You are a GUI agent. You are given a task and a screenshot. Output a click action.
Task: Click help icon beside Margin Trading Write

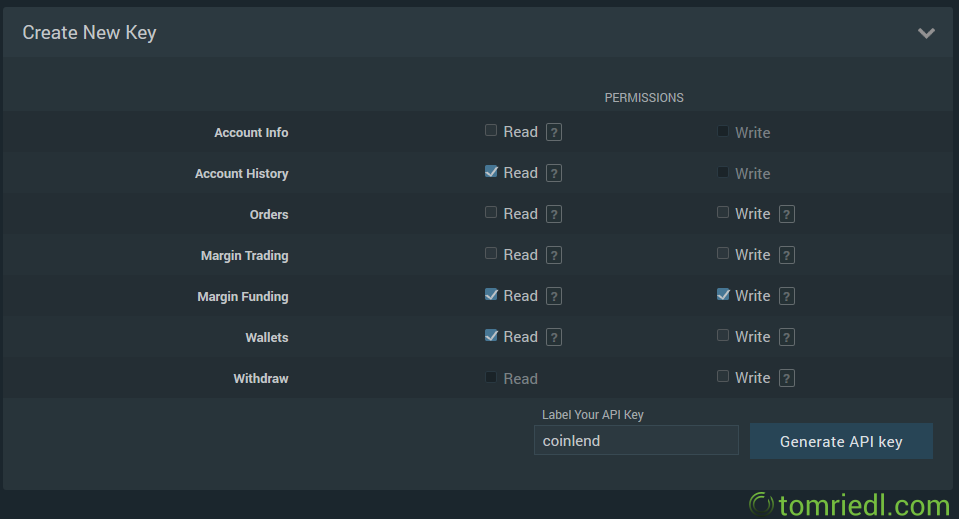pos(787,255)
